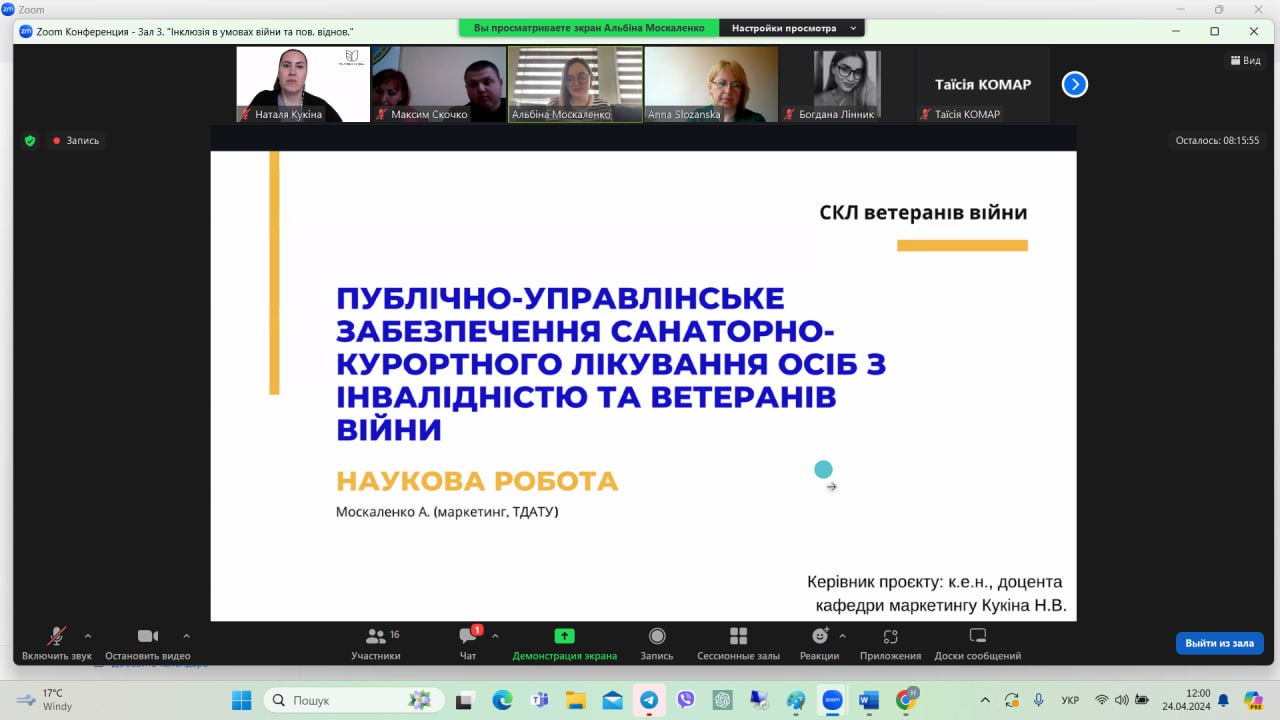Open Task View on the taskbar
Image resolution: width=1280 pixels, height=720 pixels.
click(x=465, y=700)
